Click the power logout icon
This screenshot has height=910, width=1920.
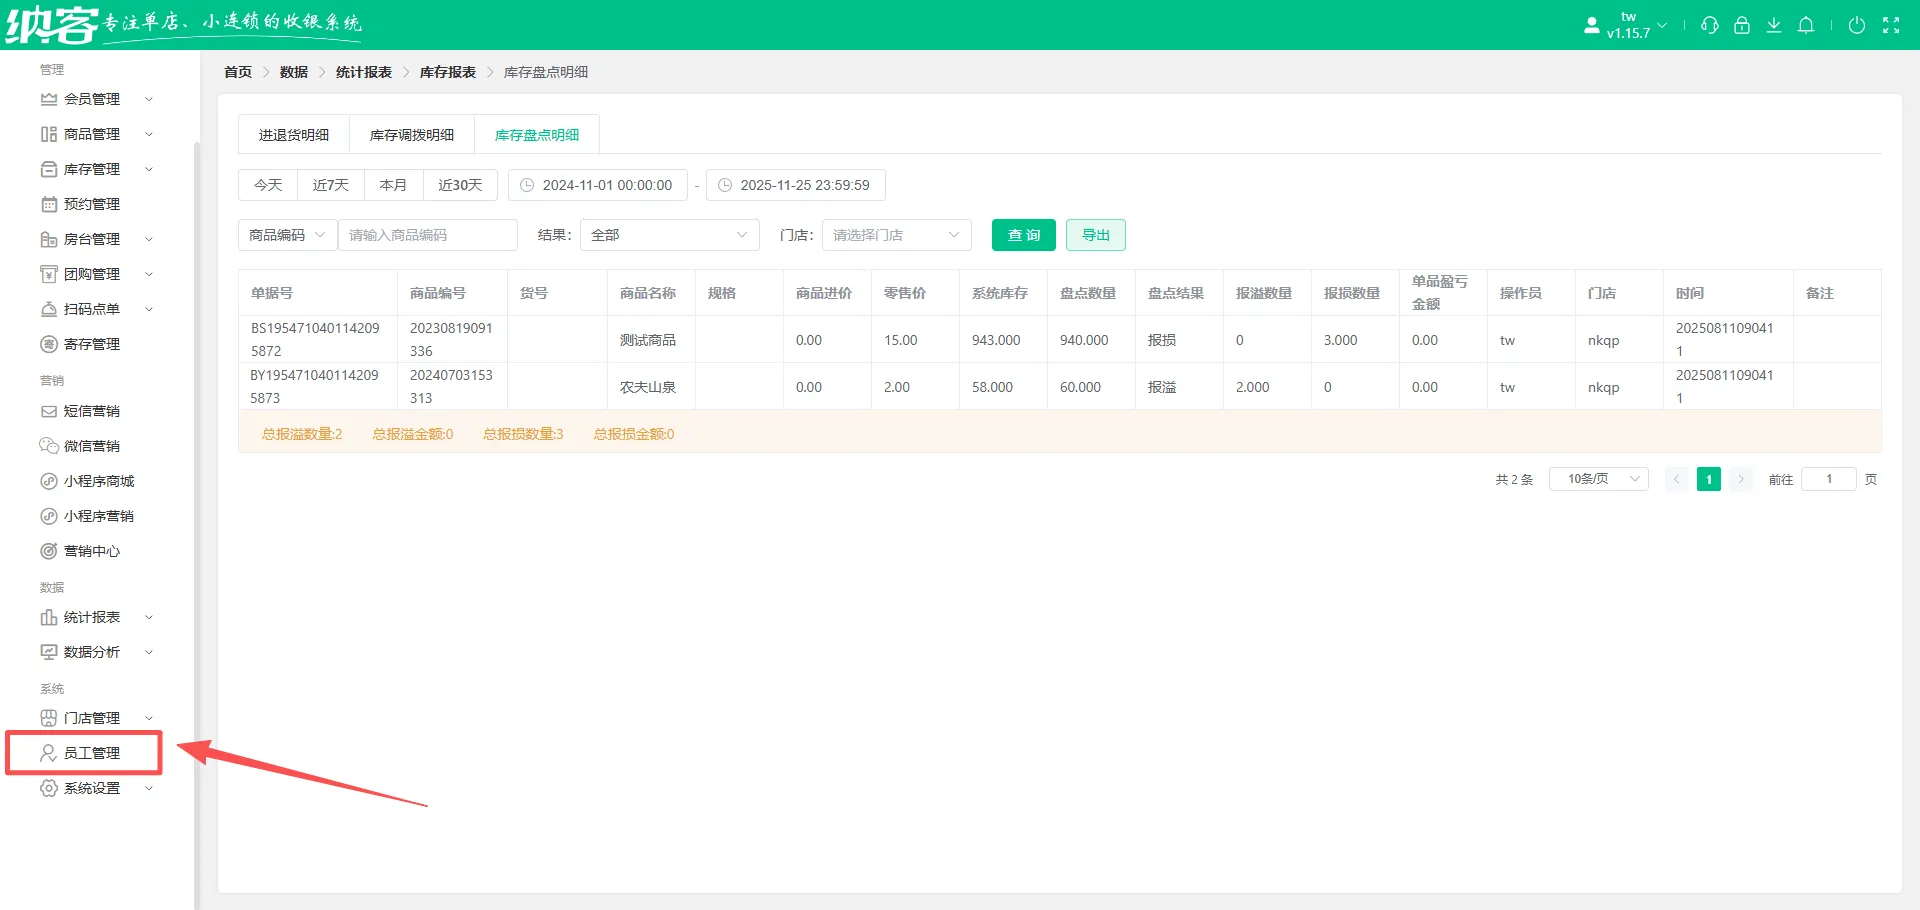[1856, 26]
